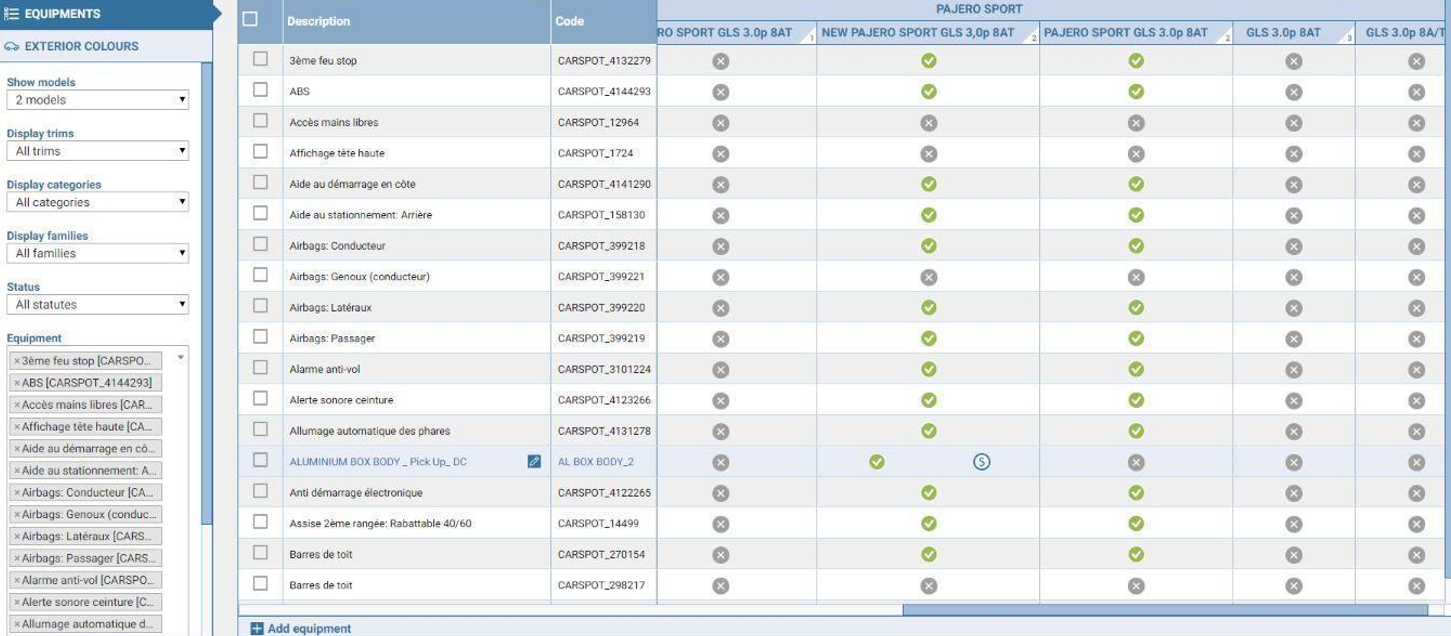The height and width of the screenshot is (636, 1451).
Task: Click the AL BOX BODY_2 code link
Action: point(596,462)
